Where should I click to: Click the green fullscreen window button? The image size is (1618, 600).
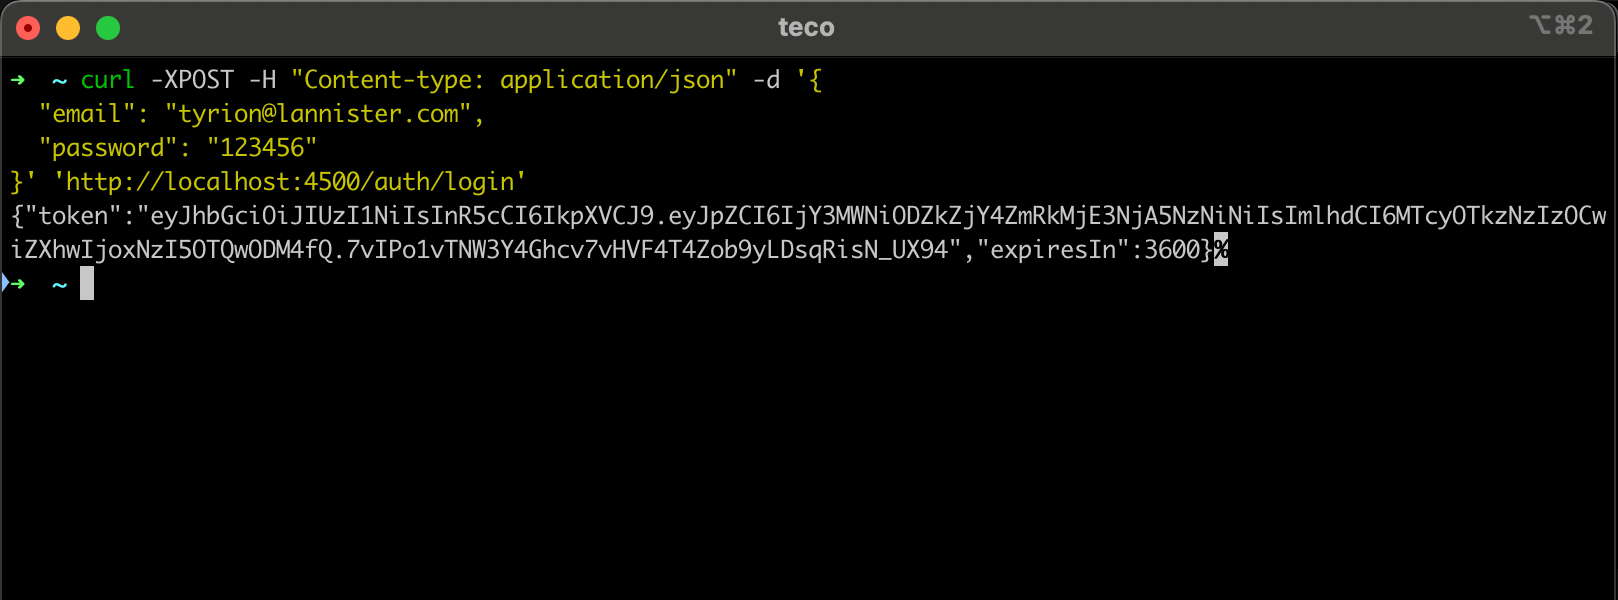108,28
